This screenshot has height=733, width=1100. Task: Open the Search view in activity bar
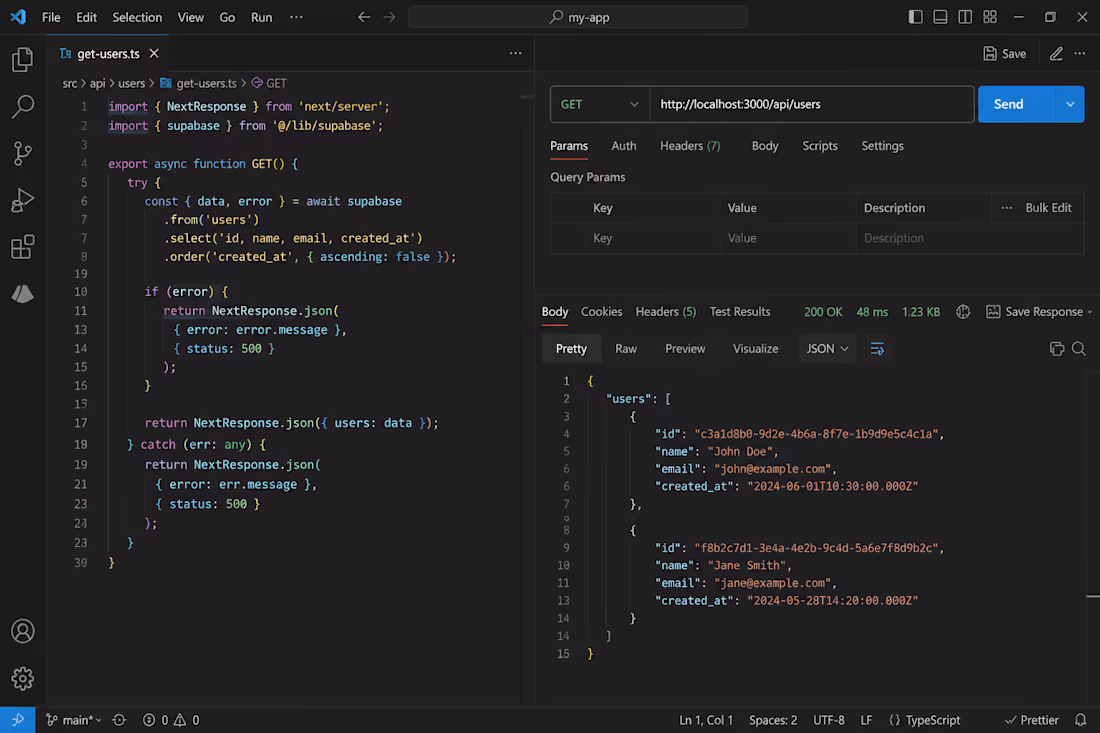tap(22, 107)
